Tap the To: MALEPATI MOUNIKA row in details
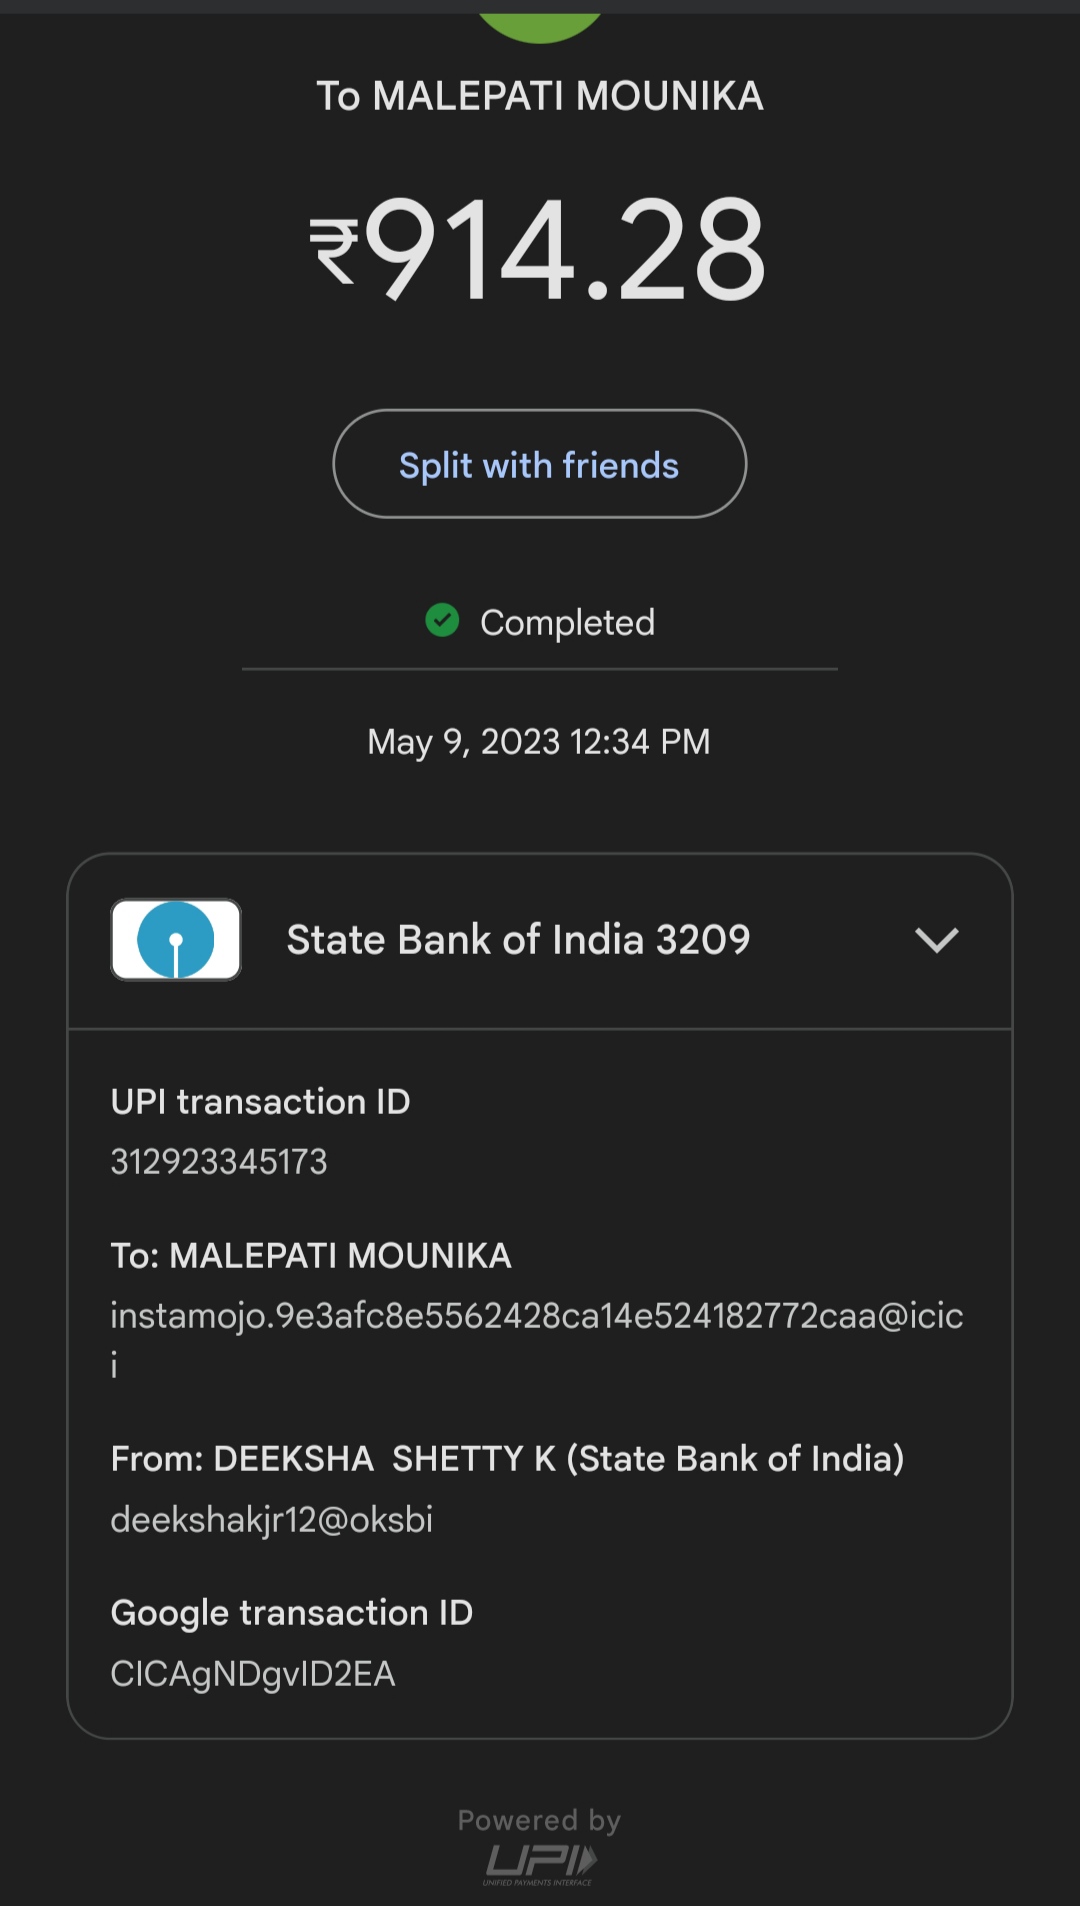This screenshot has height=1906, width=1080. [x=311, y=1256]
